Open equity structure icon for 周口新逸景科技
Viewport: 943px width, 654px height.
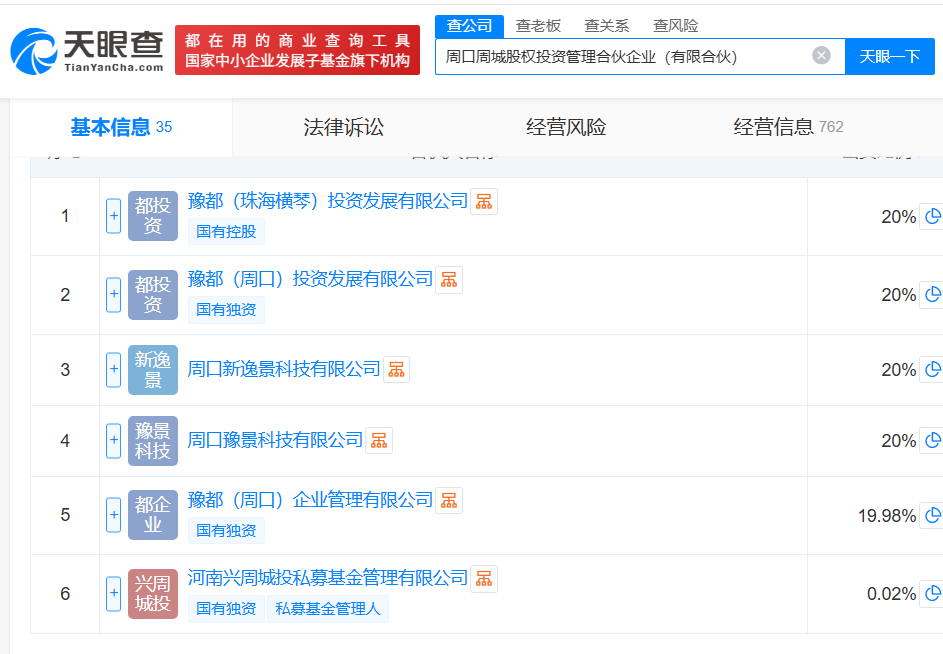(x=396, y=369)
